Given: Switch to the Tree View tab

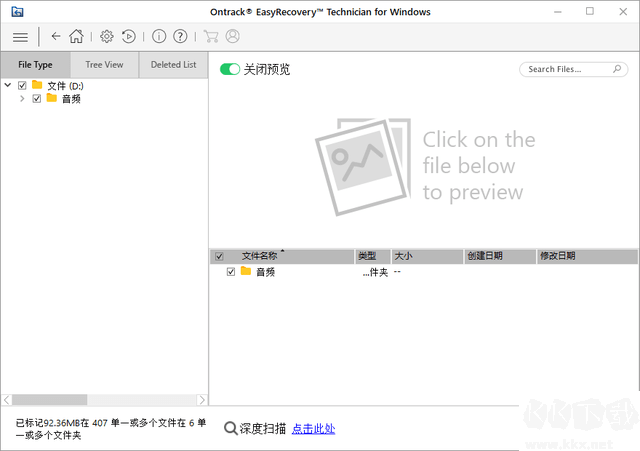Looking at the screenshot, I should (104, 64).
